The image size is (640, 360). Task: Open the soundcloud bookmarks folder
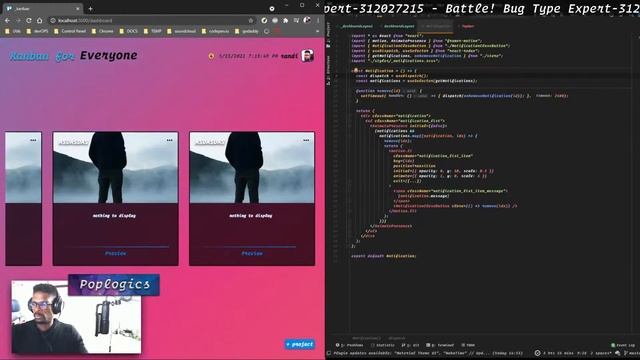182,31
